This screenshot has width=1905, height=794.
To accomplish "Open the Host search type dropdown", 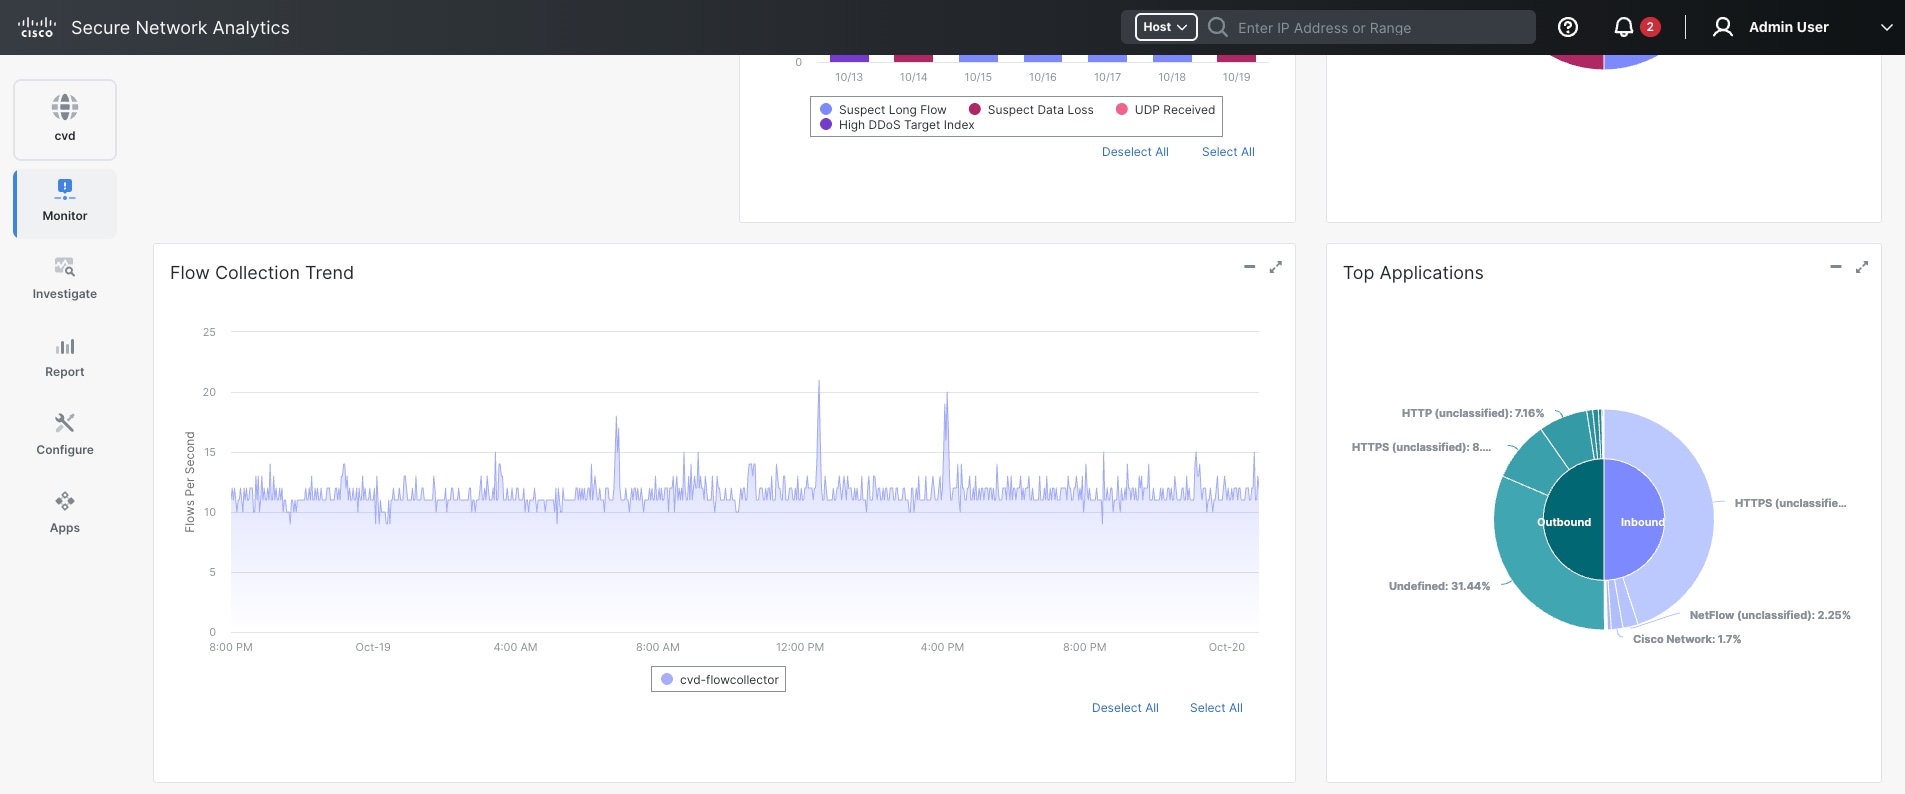I will pyautogui.click(x=1165, y=27).
